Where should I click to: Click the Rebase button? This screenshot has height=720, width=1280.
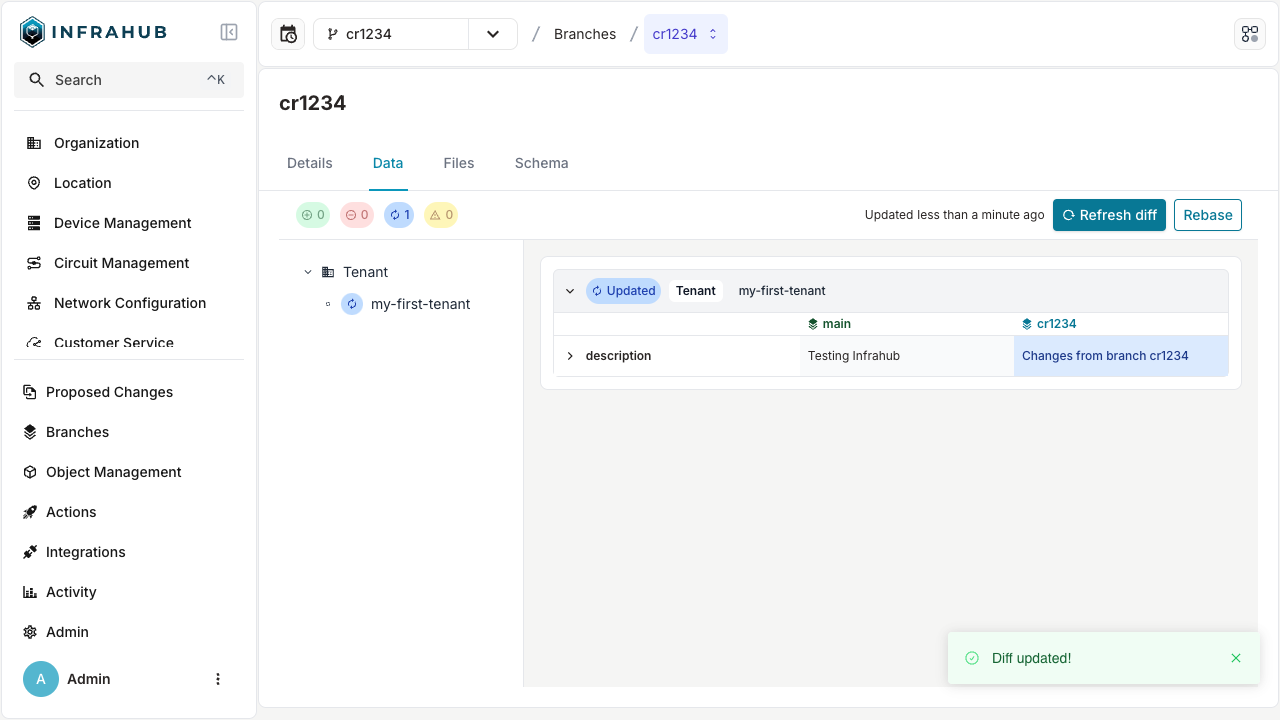point(1207,215)
